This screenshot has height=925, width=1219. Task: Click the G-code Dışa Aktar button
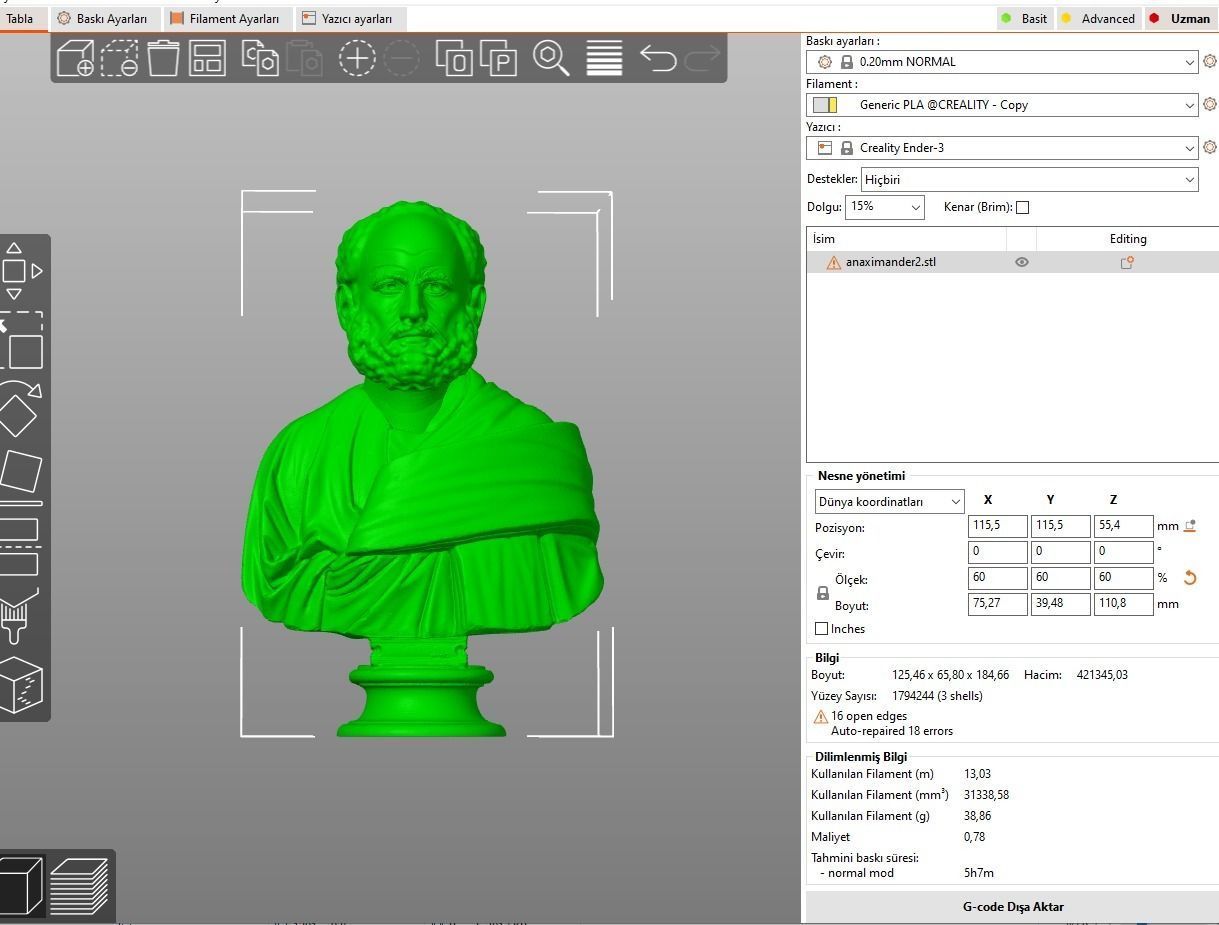[x=1012, y=907]
